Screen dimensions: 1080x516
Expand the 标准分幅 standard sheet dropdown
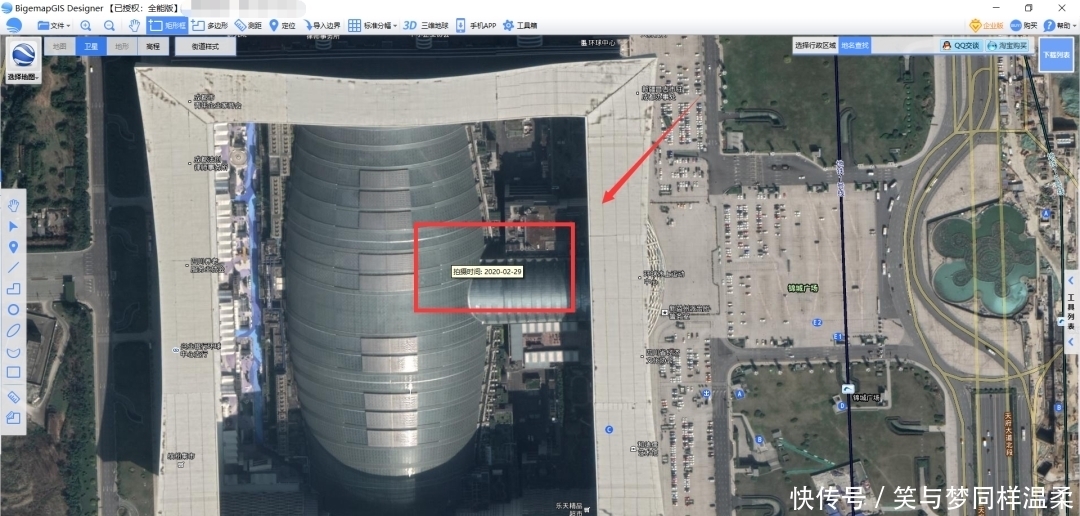(373, 25)
